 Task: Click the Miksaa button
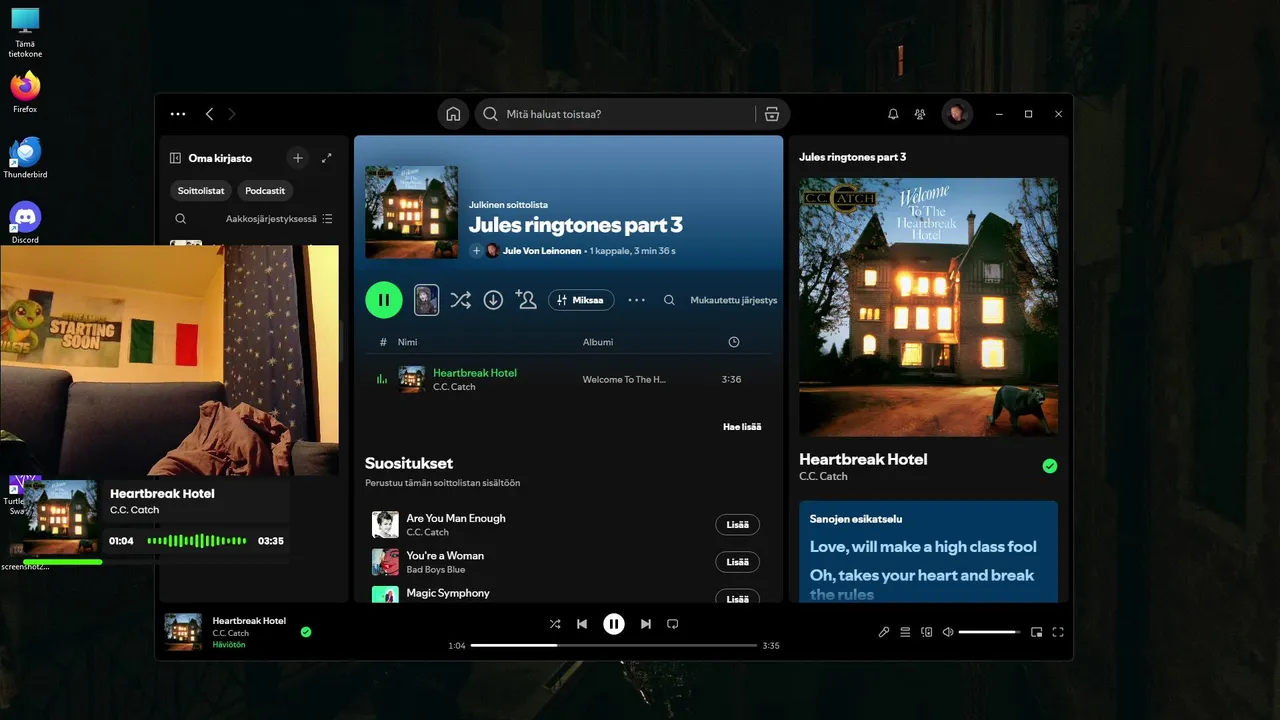pyautogui.click(x=581, y=300)
